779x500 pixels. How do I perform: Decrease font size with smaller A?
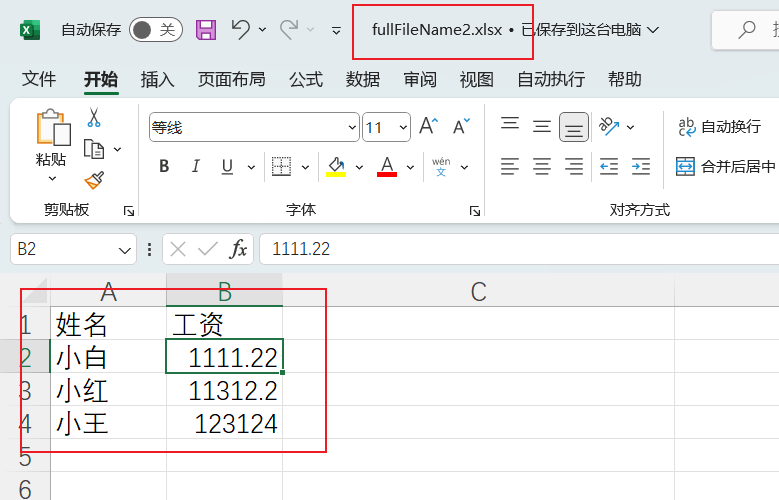pyautogui.click(x=461, y=126)
